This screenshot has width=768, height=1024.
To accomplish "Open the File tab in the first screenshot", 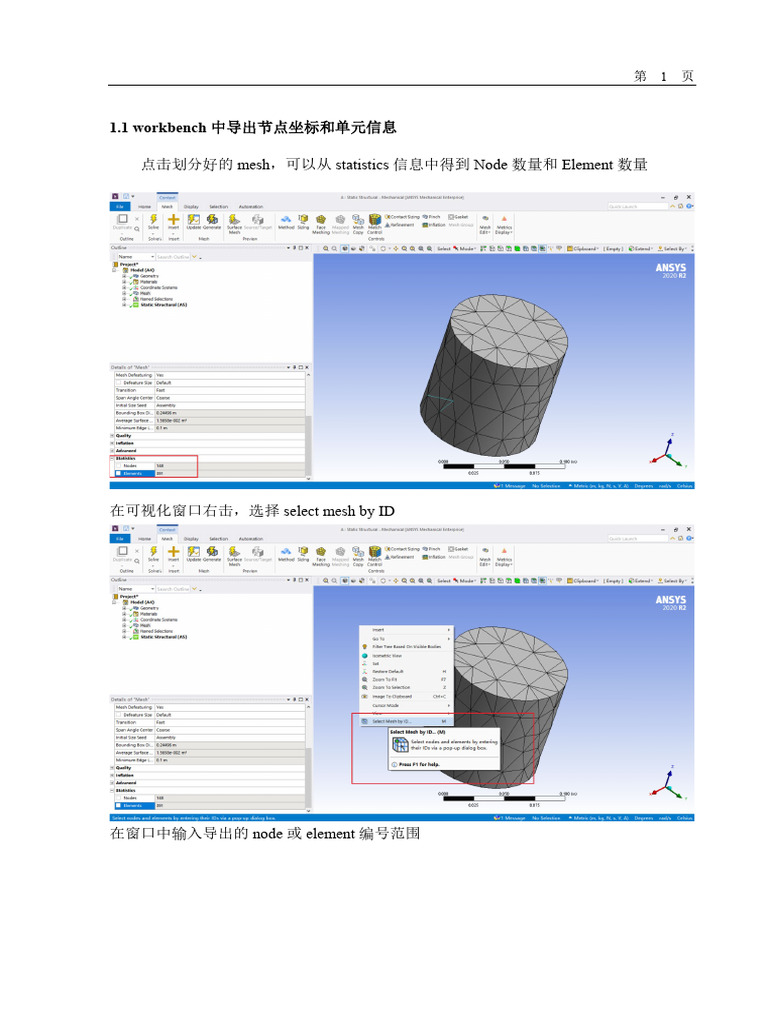I will (x=120, y=206).
